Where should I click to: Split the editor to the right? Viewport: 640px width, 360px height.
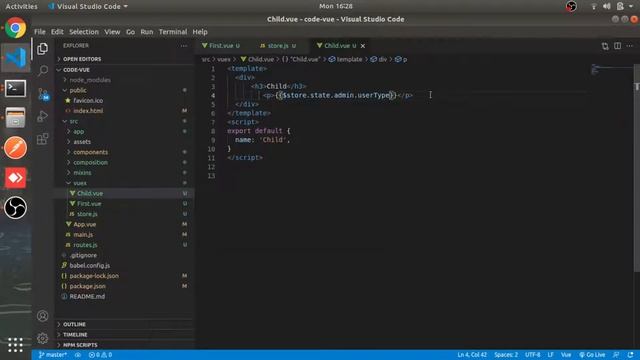618,46
